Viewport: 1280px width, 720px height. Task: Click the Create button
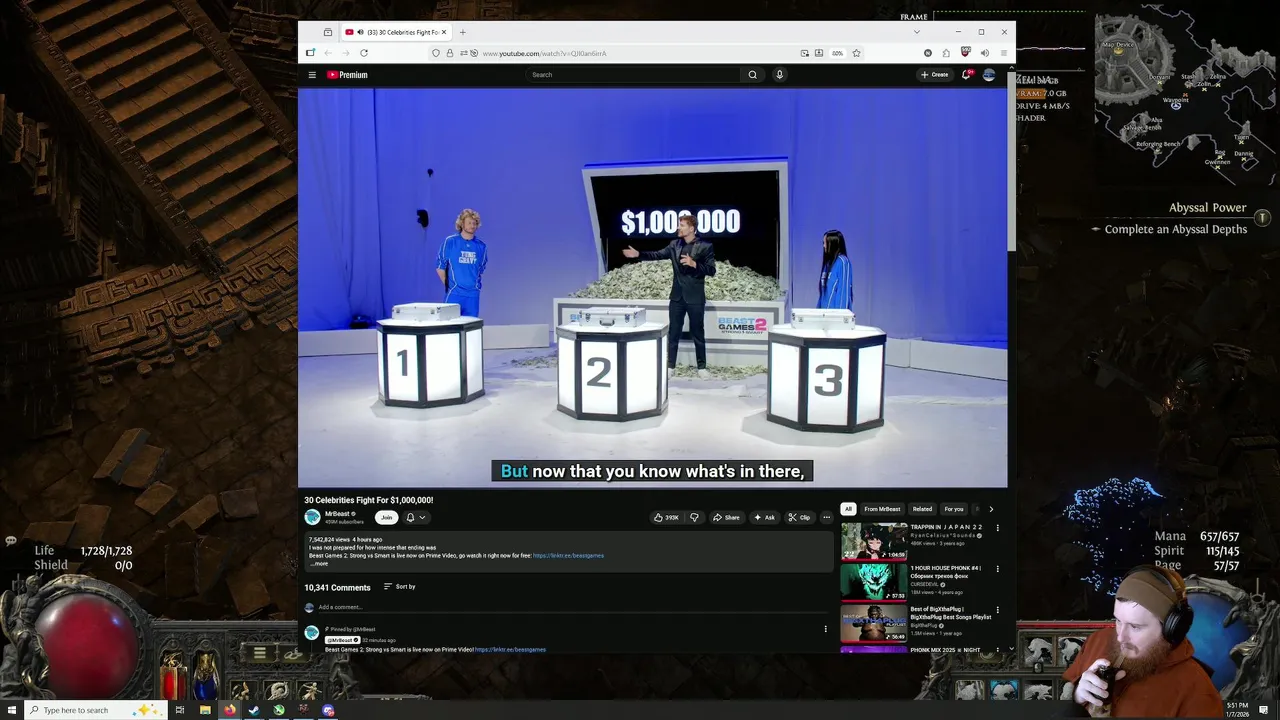[x=934, y=75]
